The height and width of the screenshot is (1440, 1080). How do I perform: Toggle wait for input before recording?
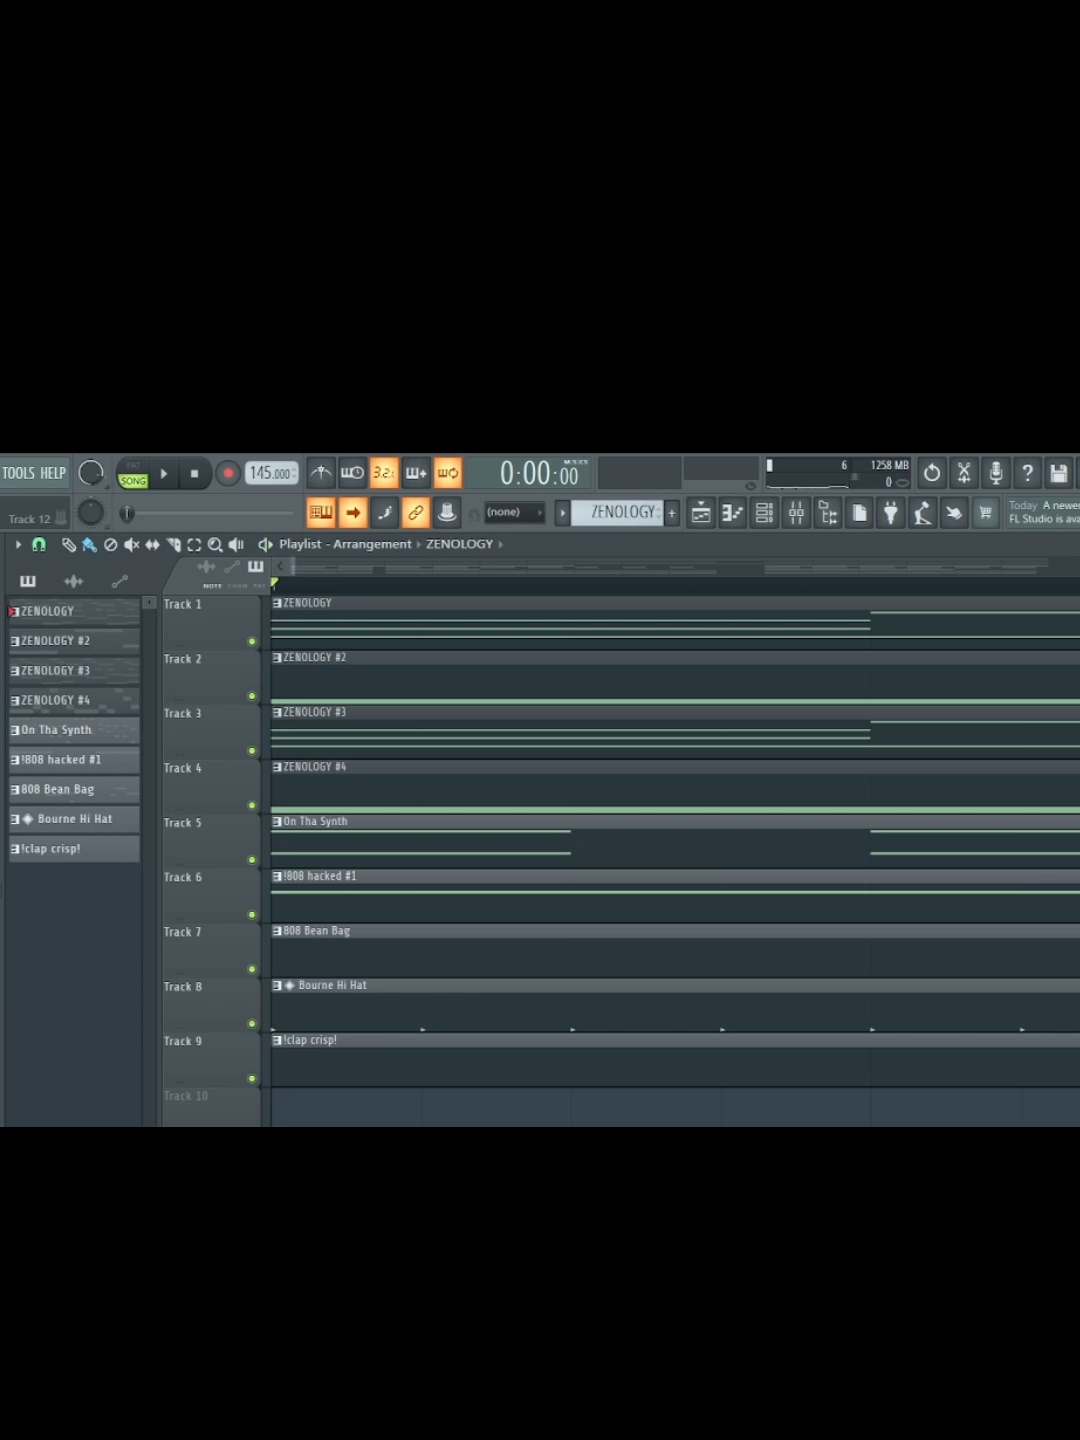(x=352, y=473)
